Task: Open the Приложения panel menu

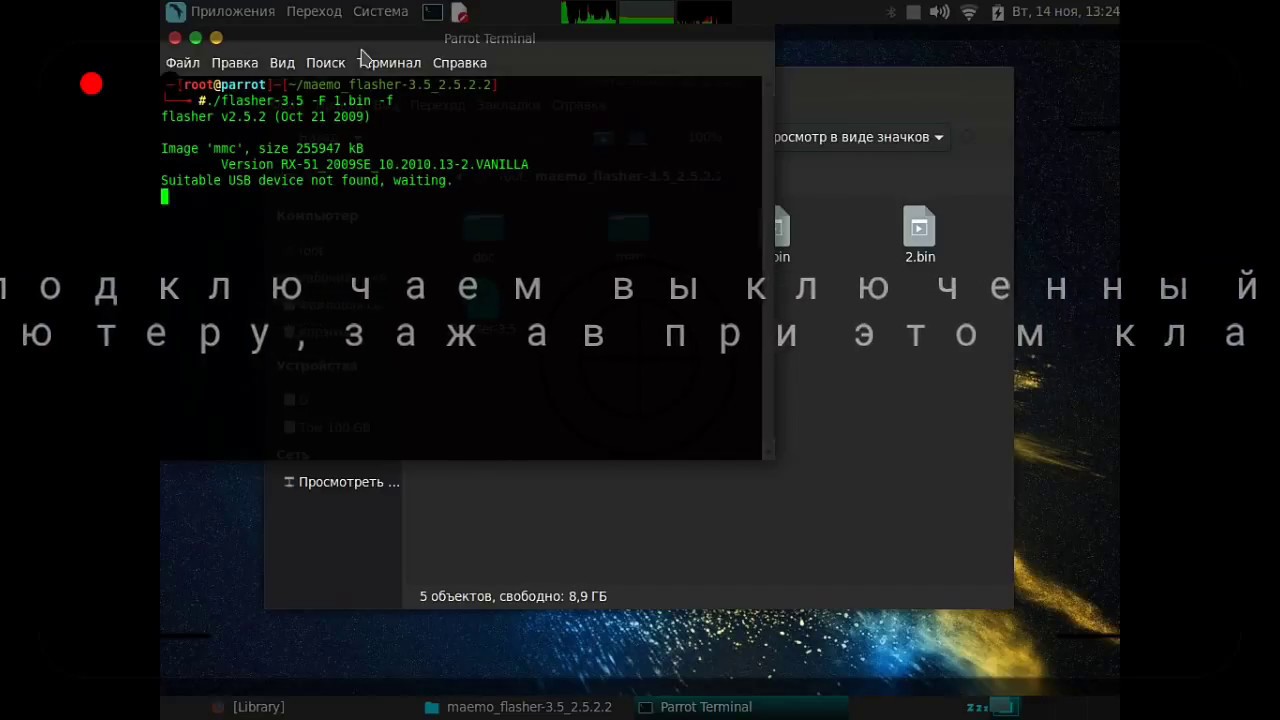Action: [x=232, y=12]
